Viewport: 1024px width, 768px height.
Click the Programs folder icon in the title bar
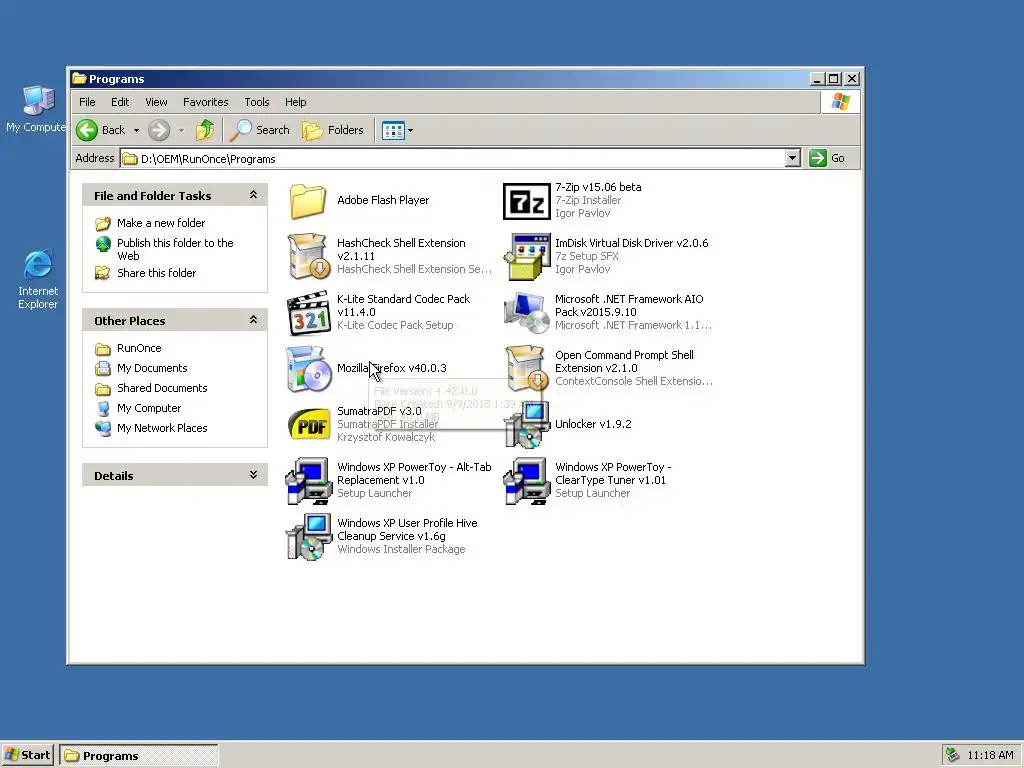[x=79, y=79]
